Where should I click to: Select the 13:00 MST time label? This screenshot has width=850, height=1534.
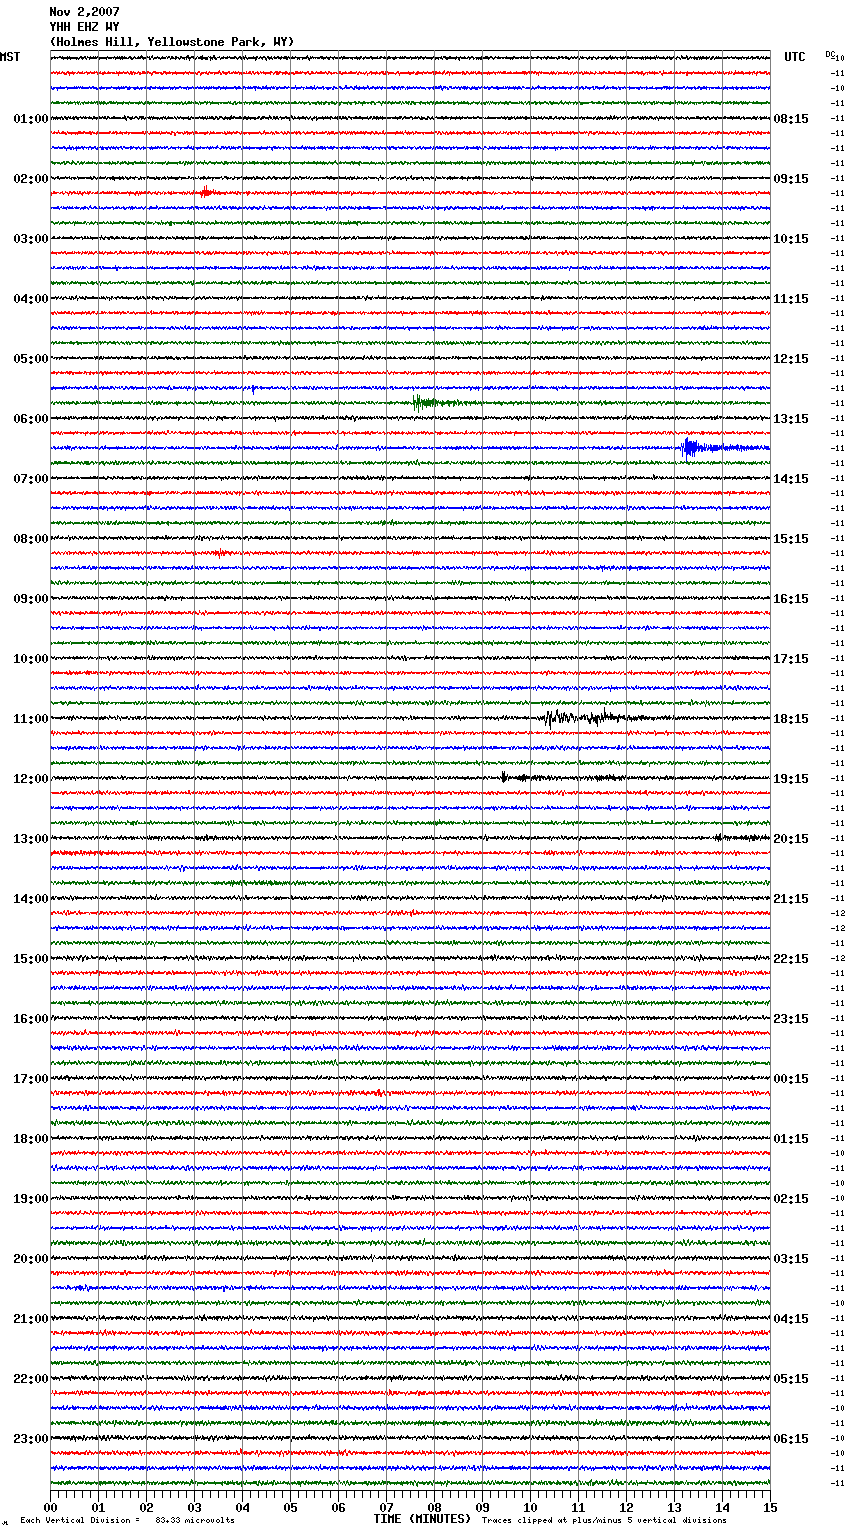click(x=31, y=839)
